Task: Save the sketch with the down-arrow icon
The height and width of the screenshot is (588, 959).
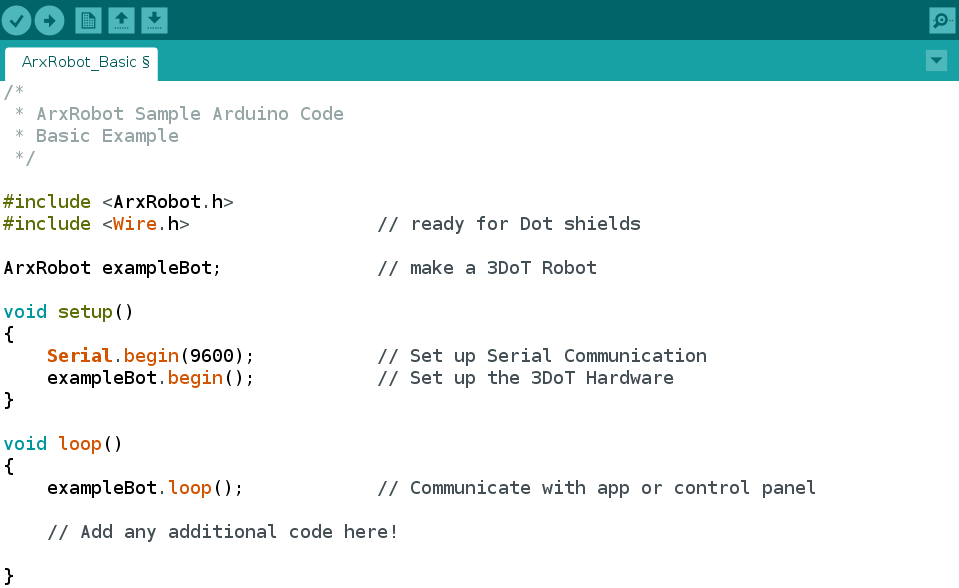Action: [154, 21]
